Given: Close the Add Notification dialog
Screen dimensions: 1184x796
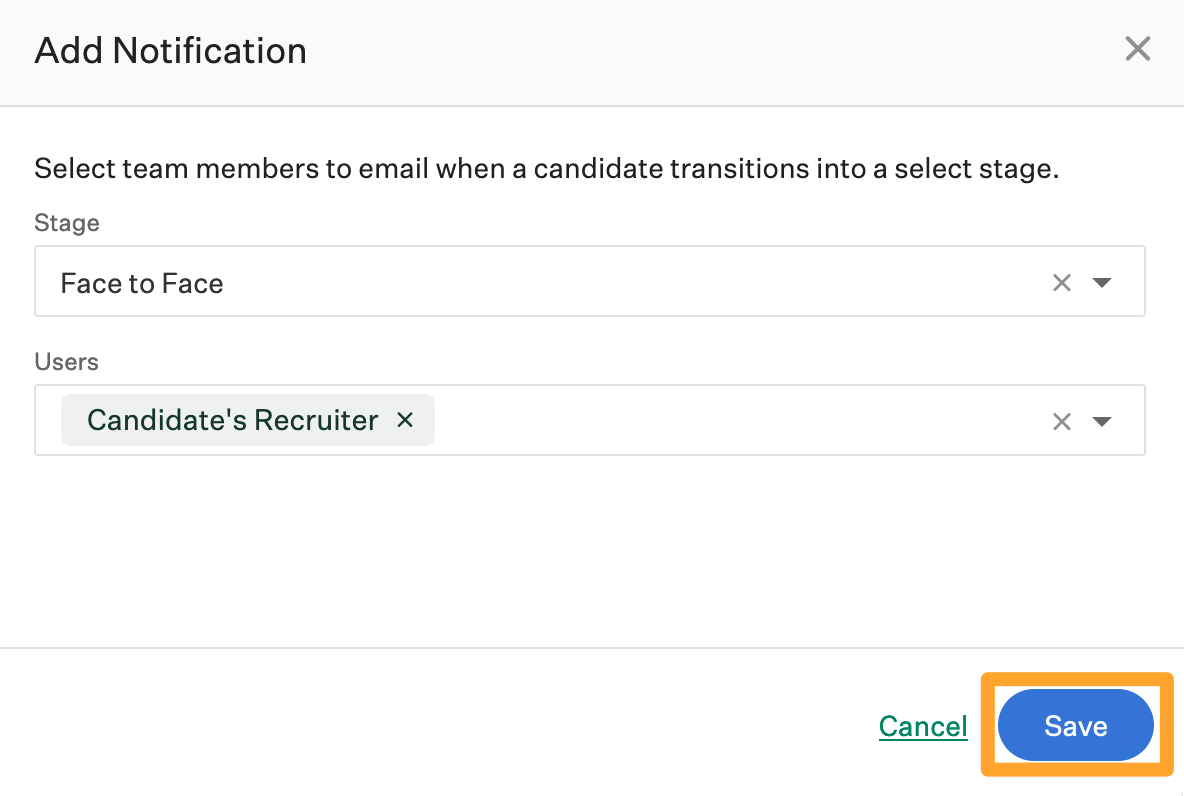Looking at the screenshot, I should pos(1137,49).
